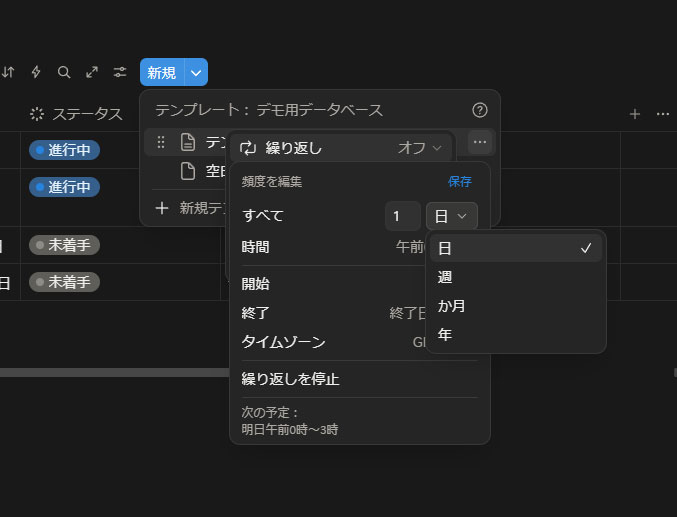The image size is (677, 517).
Task: Open the 繰り返し オフ dropdown
Action: [x=420, y=148]
